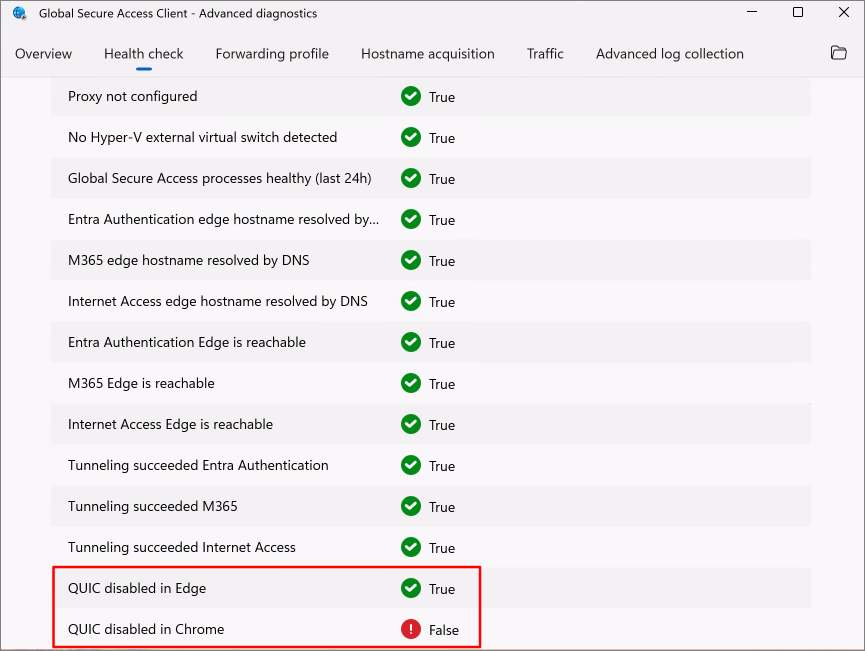Screen dimensions: 865x651
Task: Click check icon for M365 Edge is reachable
Action: click(x=410, y=383)
